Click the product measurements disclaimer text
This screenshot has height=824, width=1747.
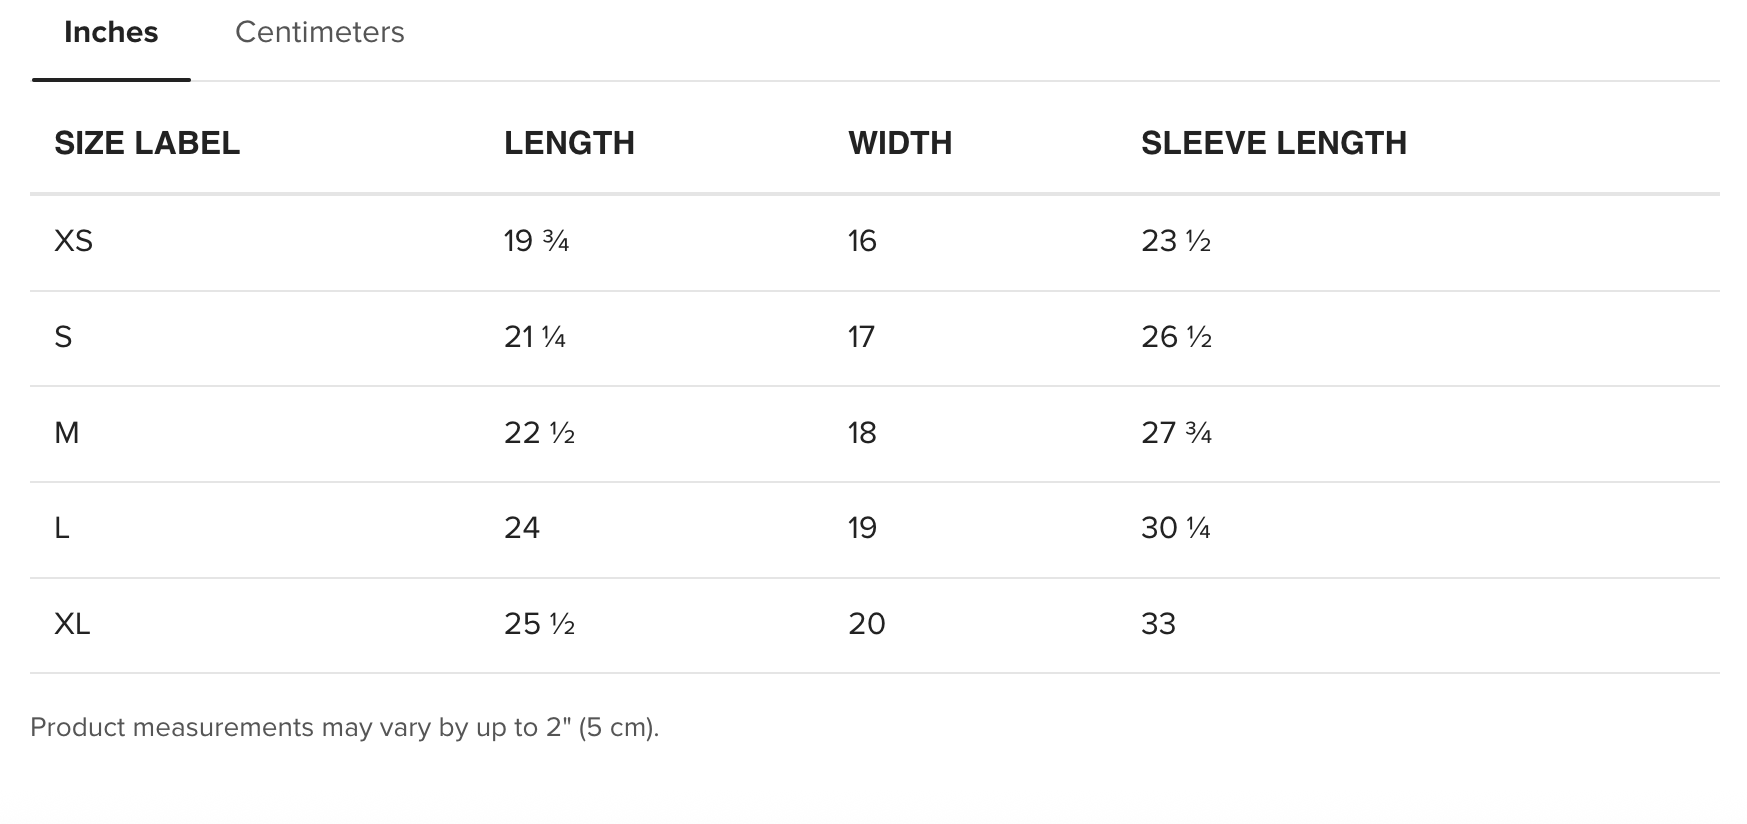345,727
